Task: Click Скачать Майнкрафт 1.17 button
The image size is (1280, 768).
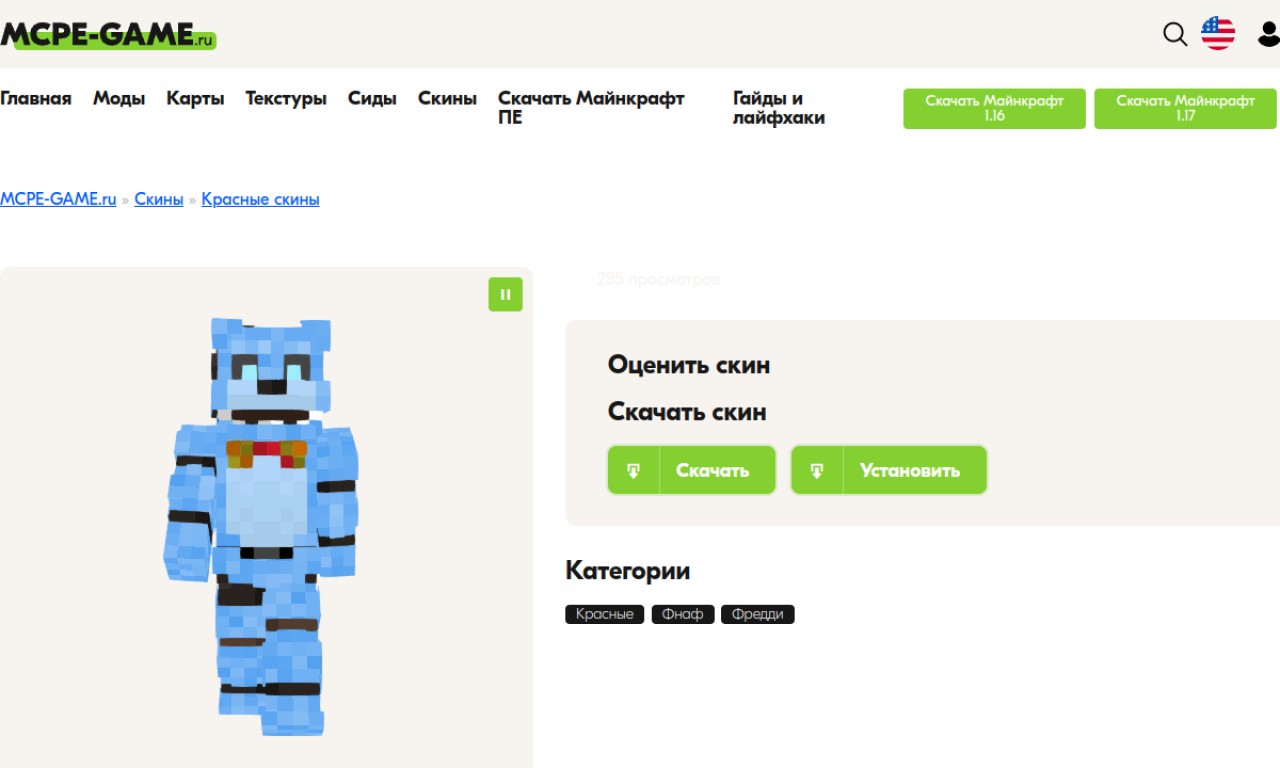Action: (1185, 108)
